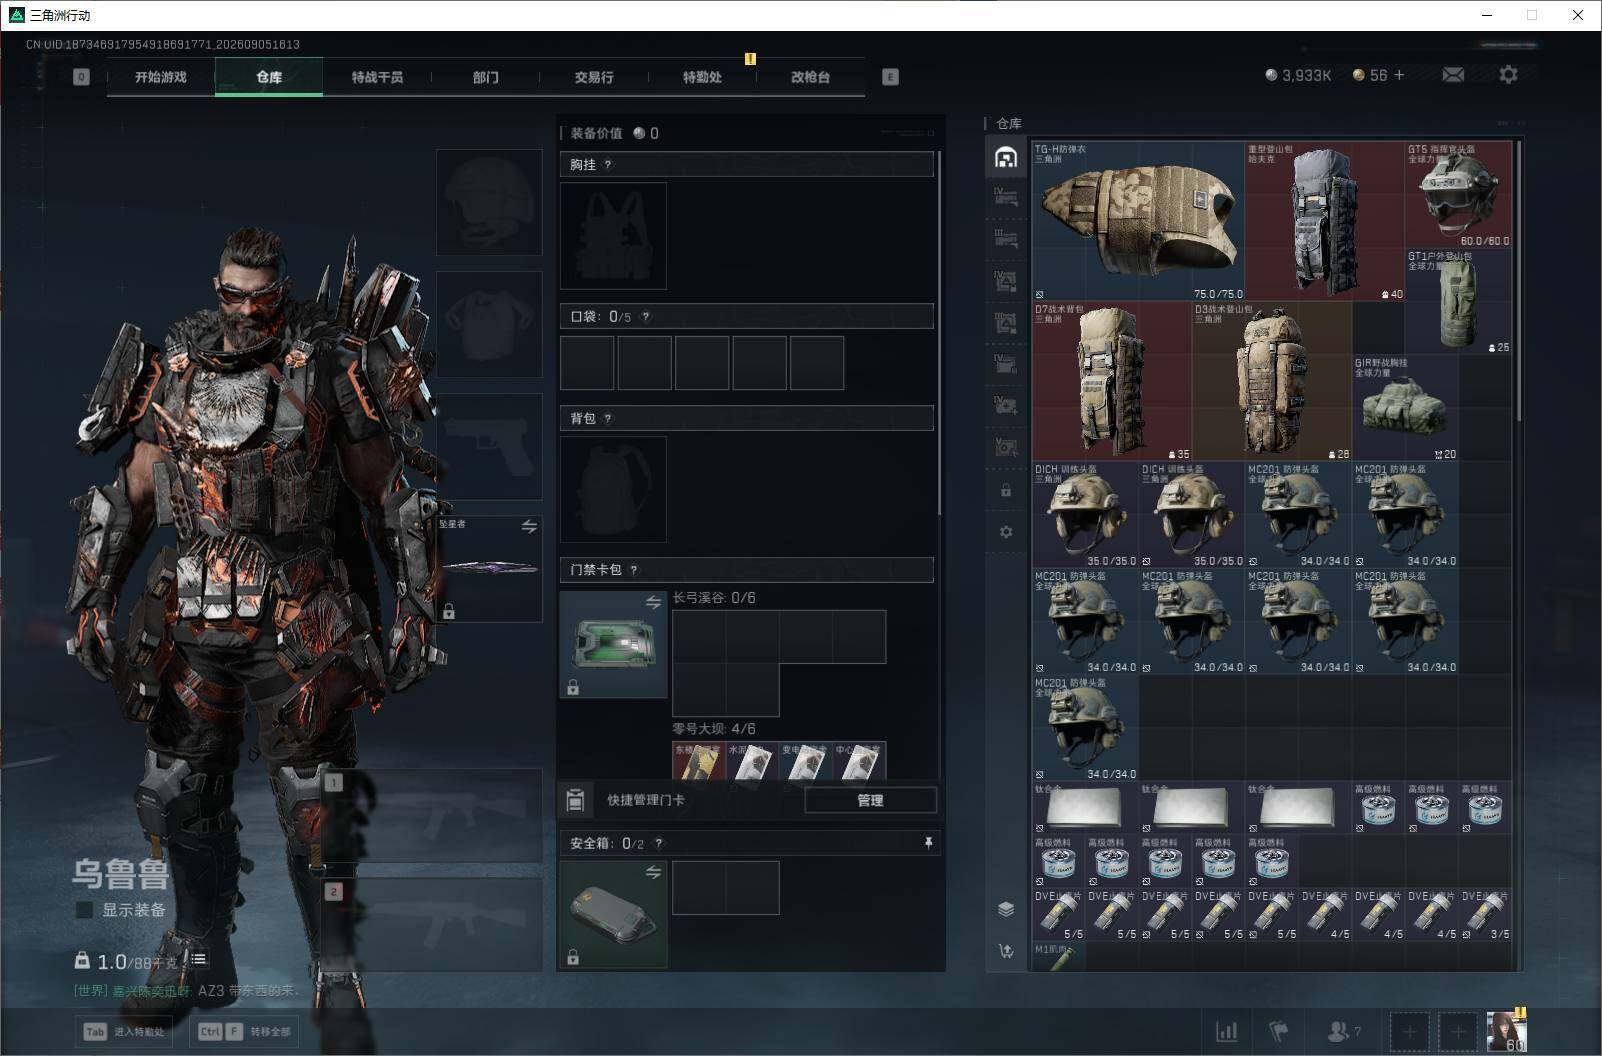Viewport: 1602px width, 1056px height.
Task: Open the mail inbox envelope icon
Action: (x=1453, y=75)
